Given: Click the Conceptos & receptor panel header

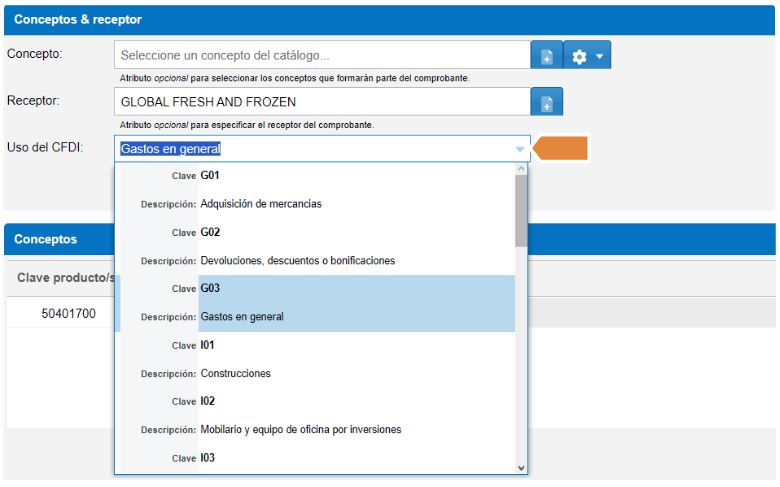Looking at the screenshot, I should [x=389, y=19].
